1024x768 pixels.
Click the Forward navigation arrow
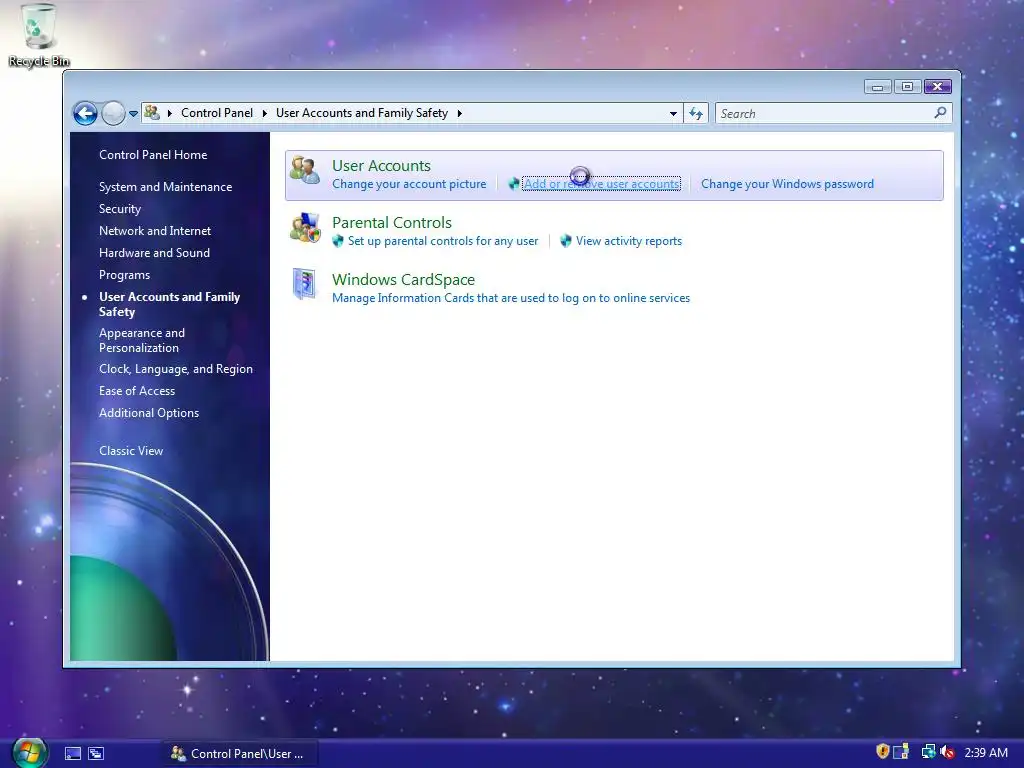113,114
